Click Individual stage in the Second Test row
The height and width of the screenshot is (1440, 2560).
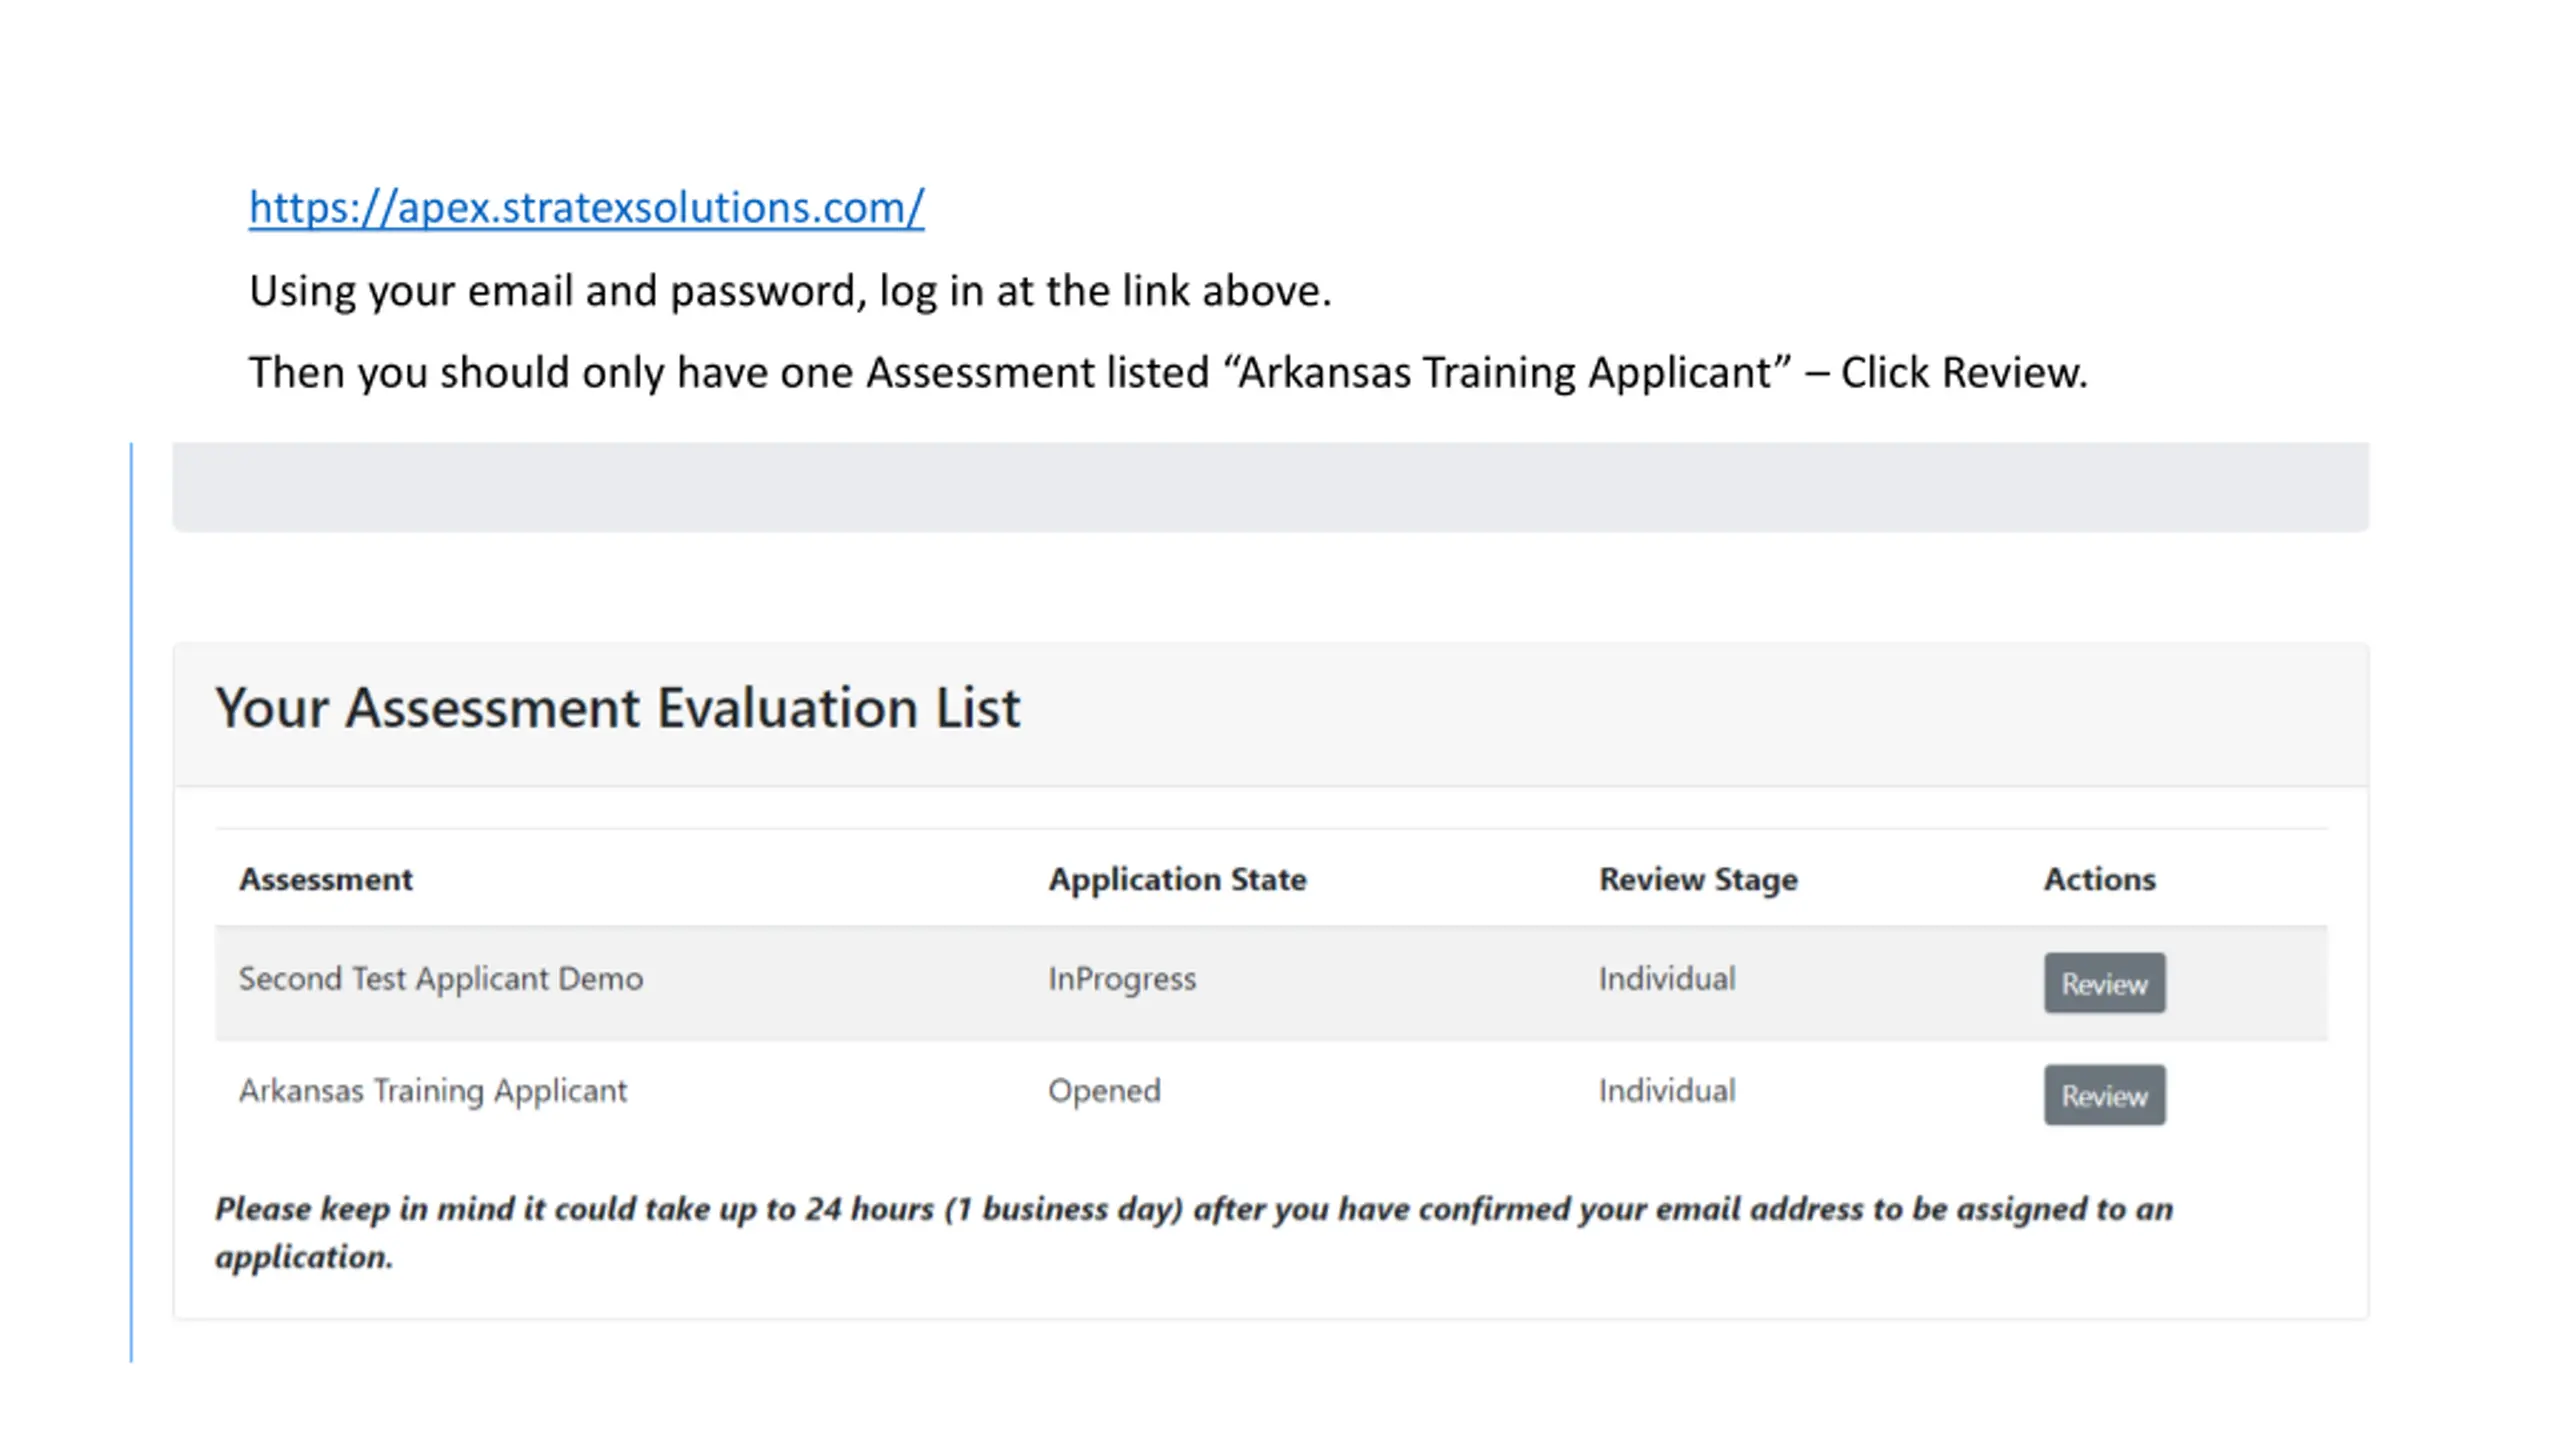tap(1666, 978)
